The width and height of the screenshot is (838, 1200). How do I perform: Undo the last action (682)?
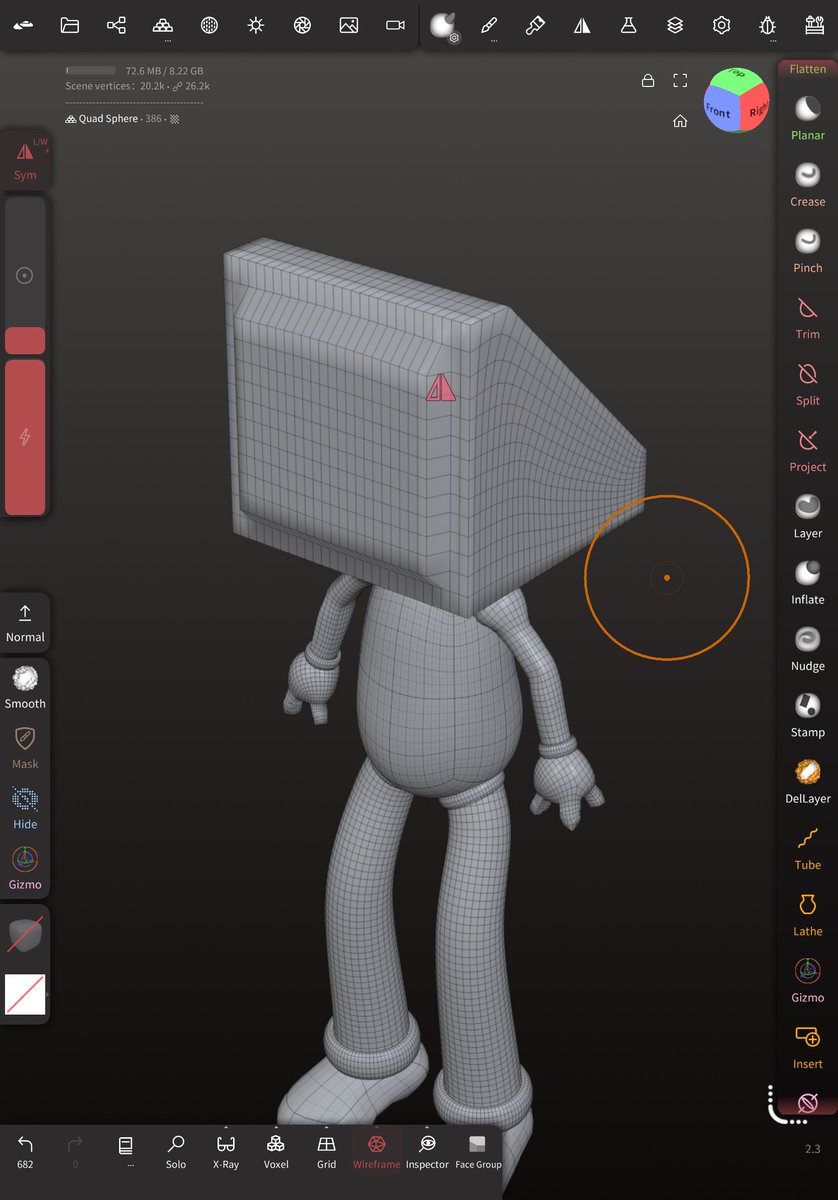[25, 1151]
